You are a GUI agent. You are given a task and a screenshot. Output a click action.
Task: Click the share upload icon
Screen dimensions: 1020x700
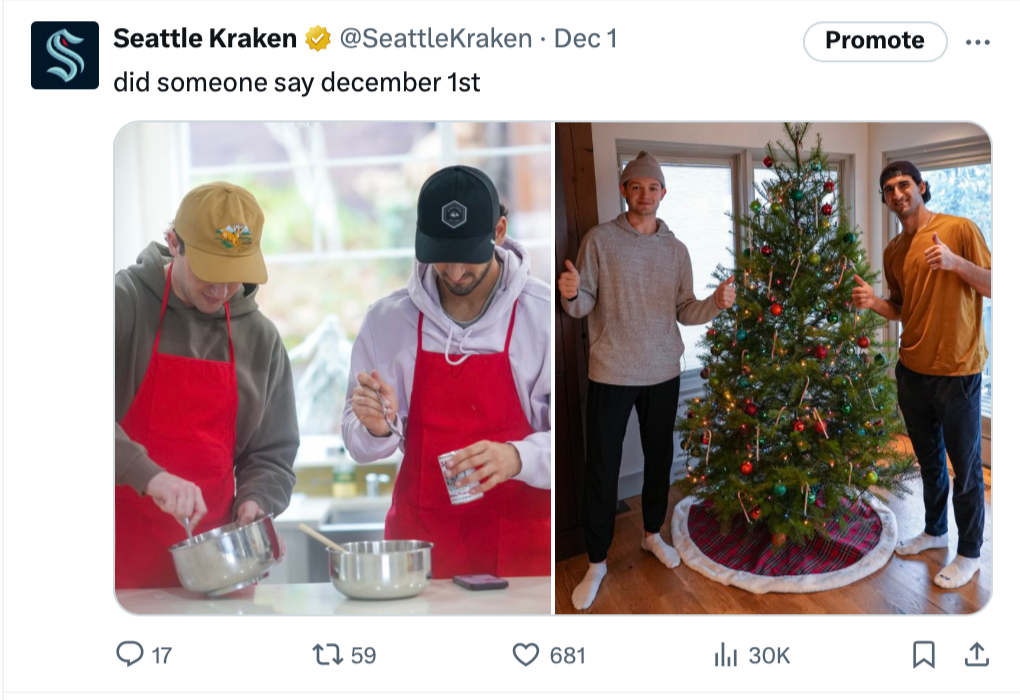point(976,654)
